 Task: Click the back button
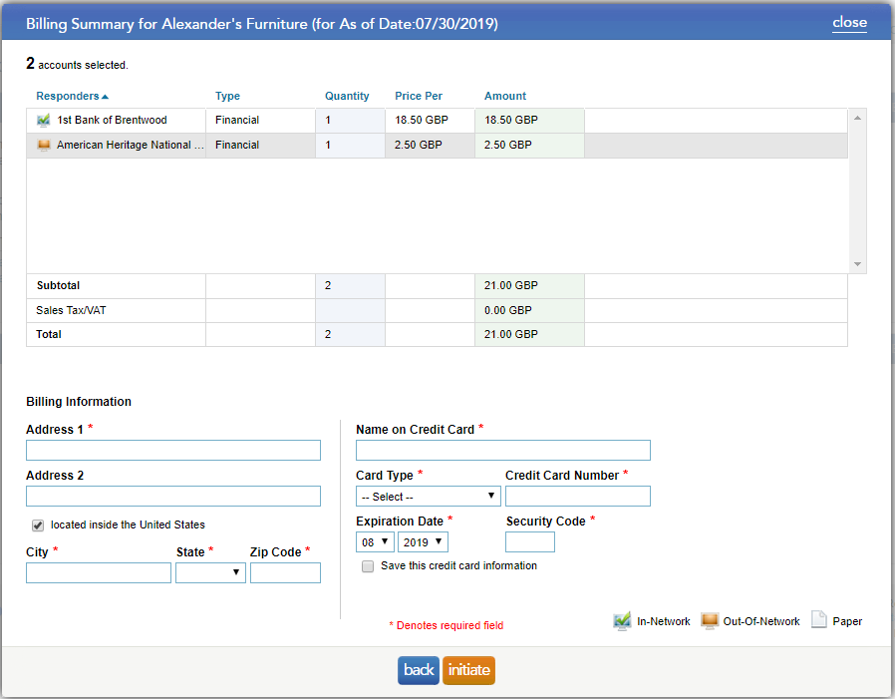tap(418, 670)
